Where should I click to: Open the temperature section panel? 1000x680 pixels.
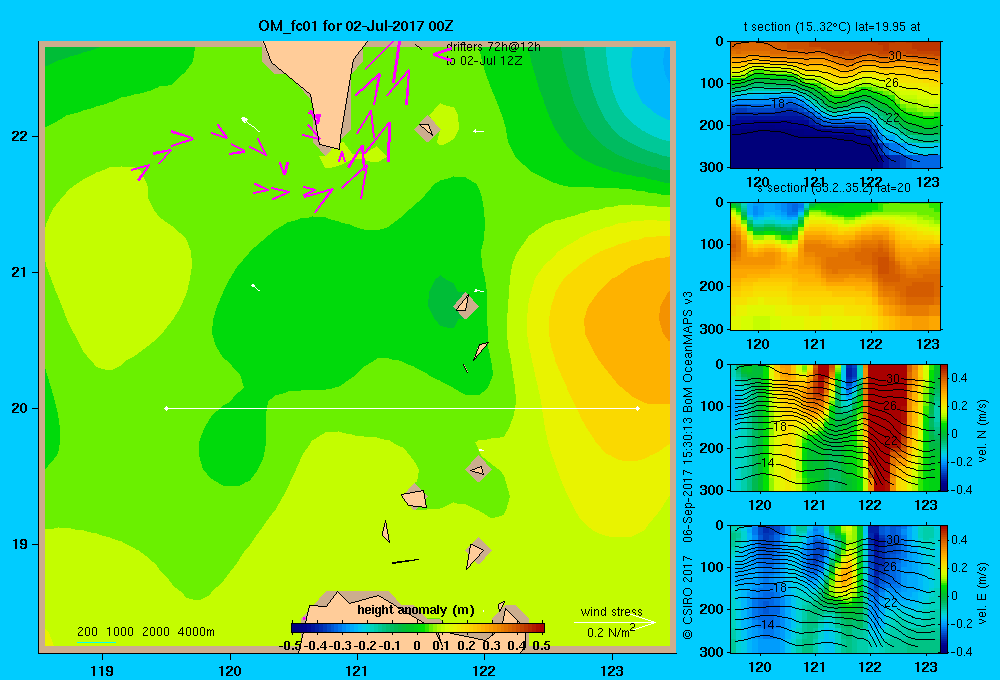[835, 104]
